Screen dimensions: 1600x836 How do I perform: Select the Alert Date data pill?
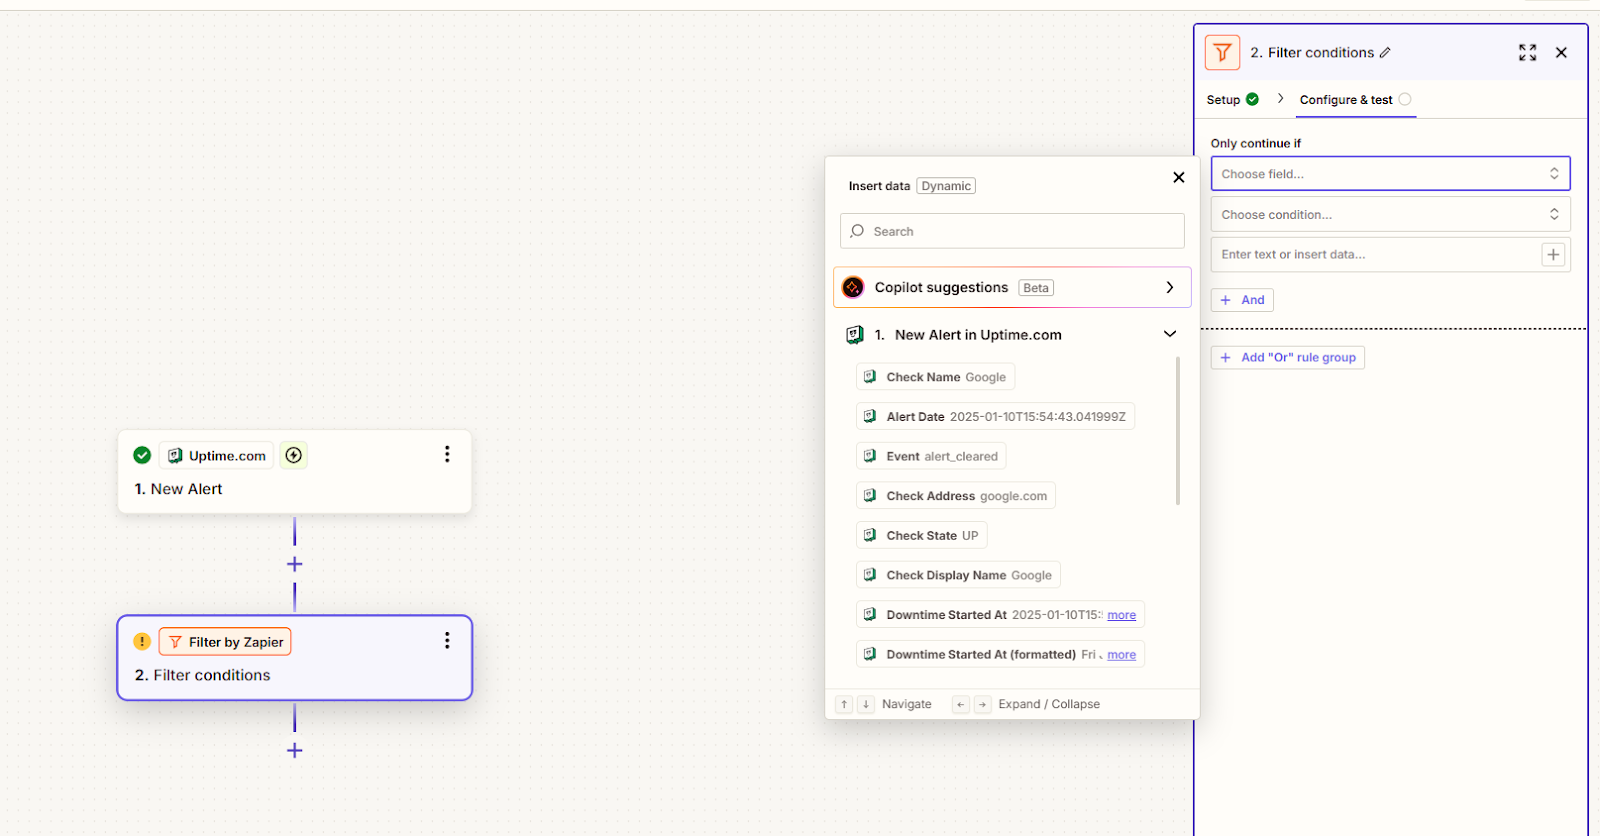pyautogui.click(x=995, y=416)
